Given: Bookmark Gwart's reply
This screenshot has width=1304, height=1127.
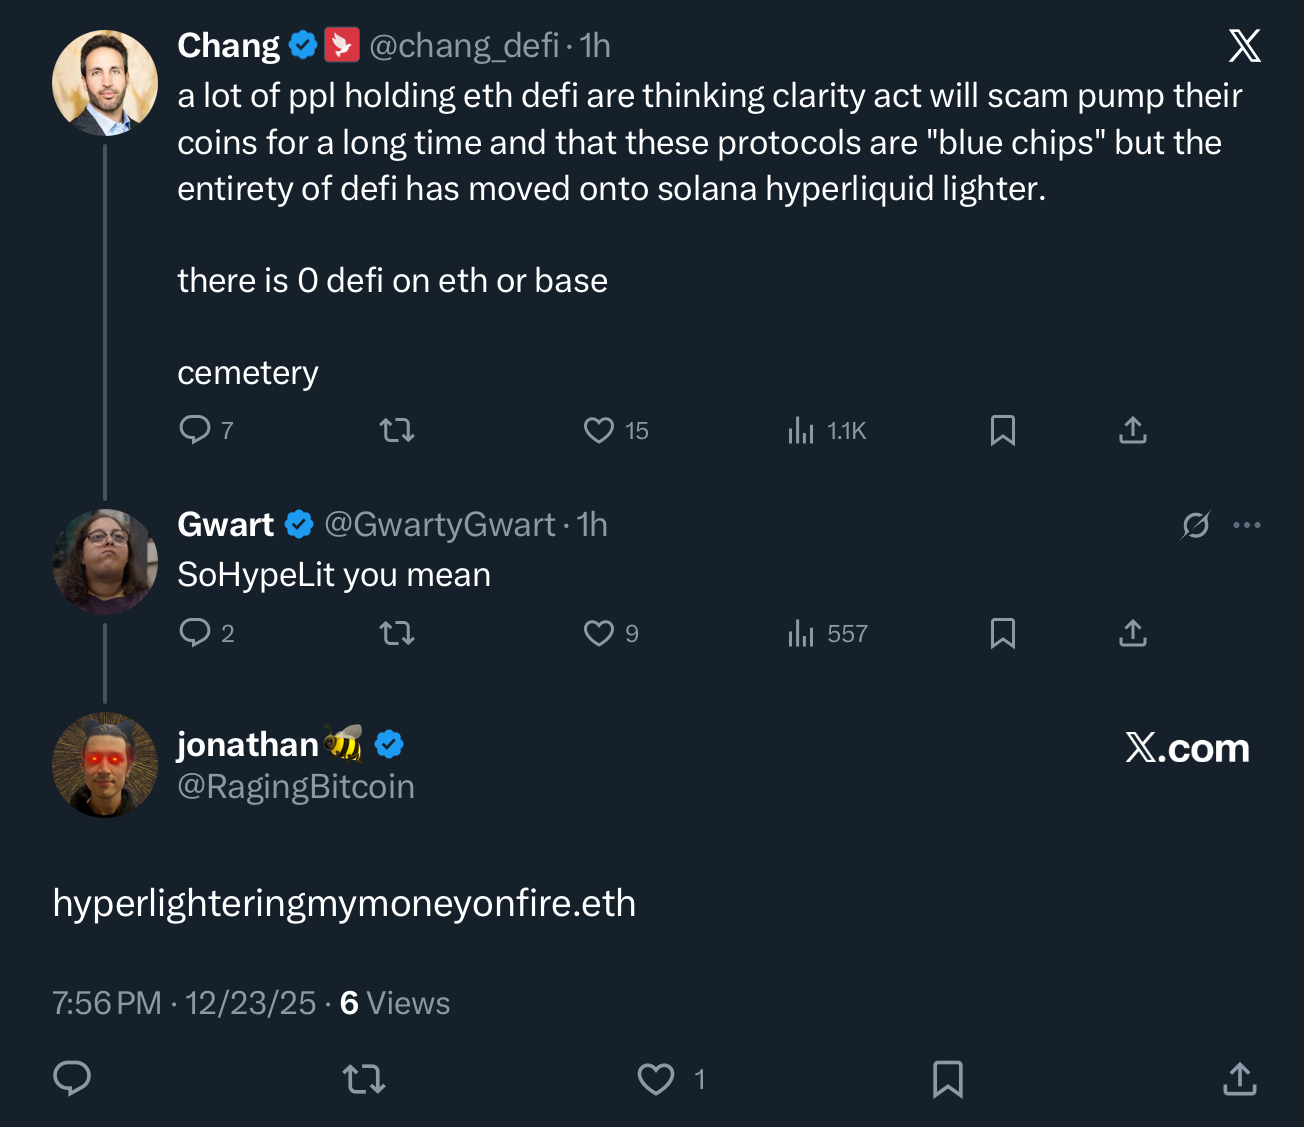Looking at the screenshot, I should point(1004,633).
